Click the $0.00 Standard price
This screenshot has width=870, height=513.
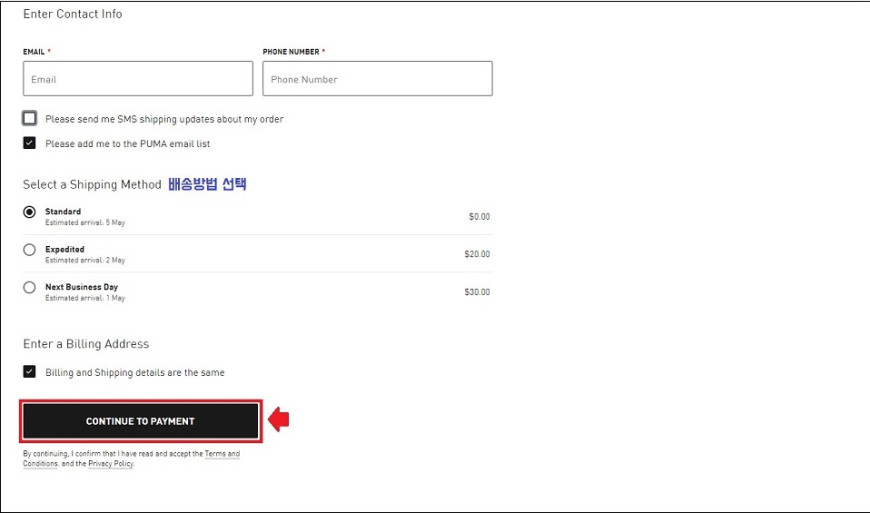tap(479, 216)
